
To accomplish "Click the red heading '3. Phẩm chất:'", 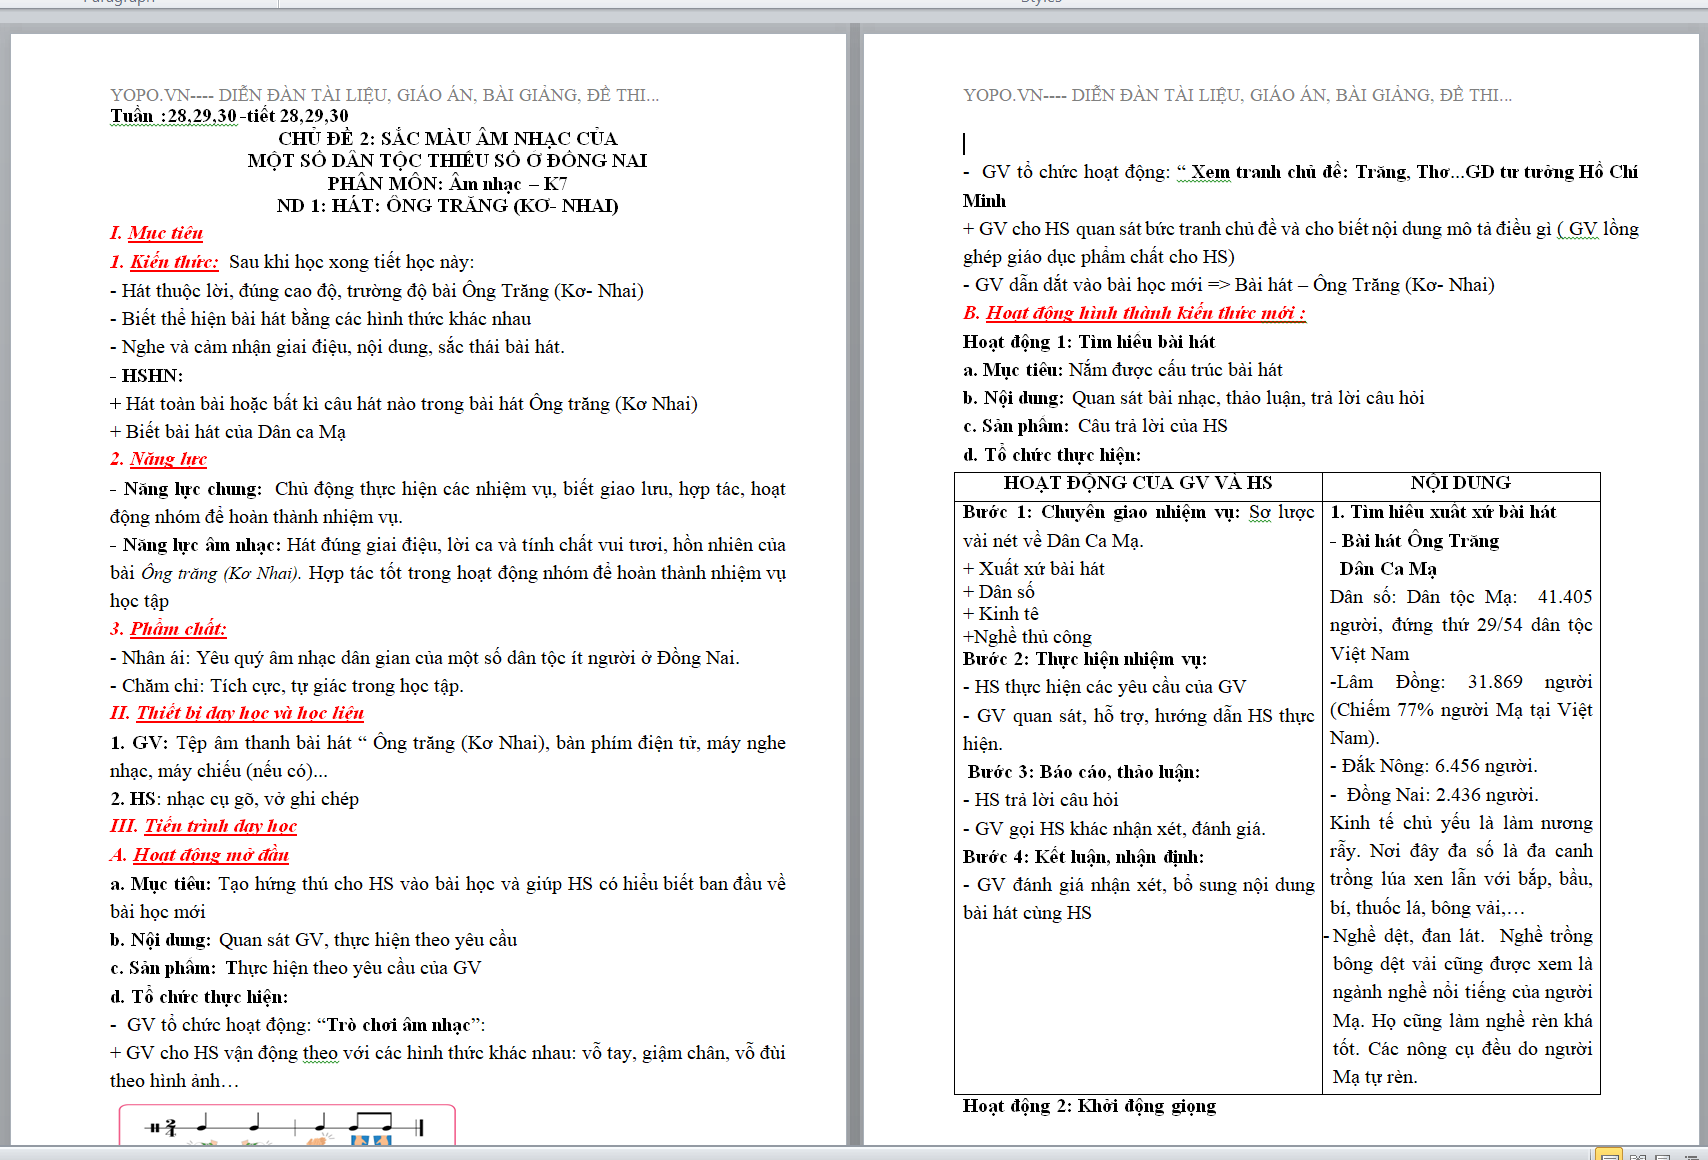I will [168, 629].
